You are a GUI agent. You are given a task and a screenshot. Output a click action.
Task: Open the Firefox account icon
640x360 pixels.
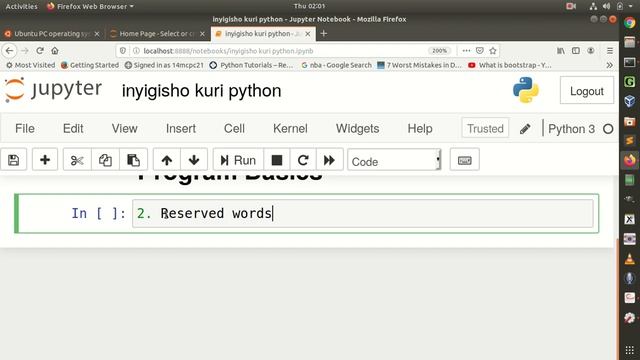click(591, 51)
